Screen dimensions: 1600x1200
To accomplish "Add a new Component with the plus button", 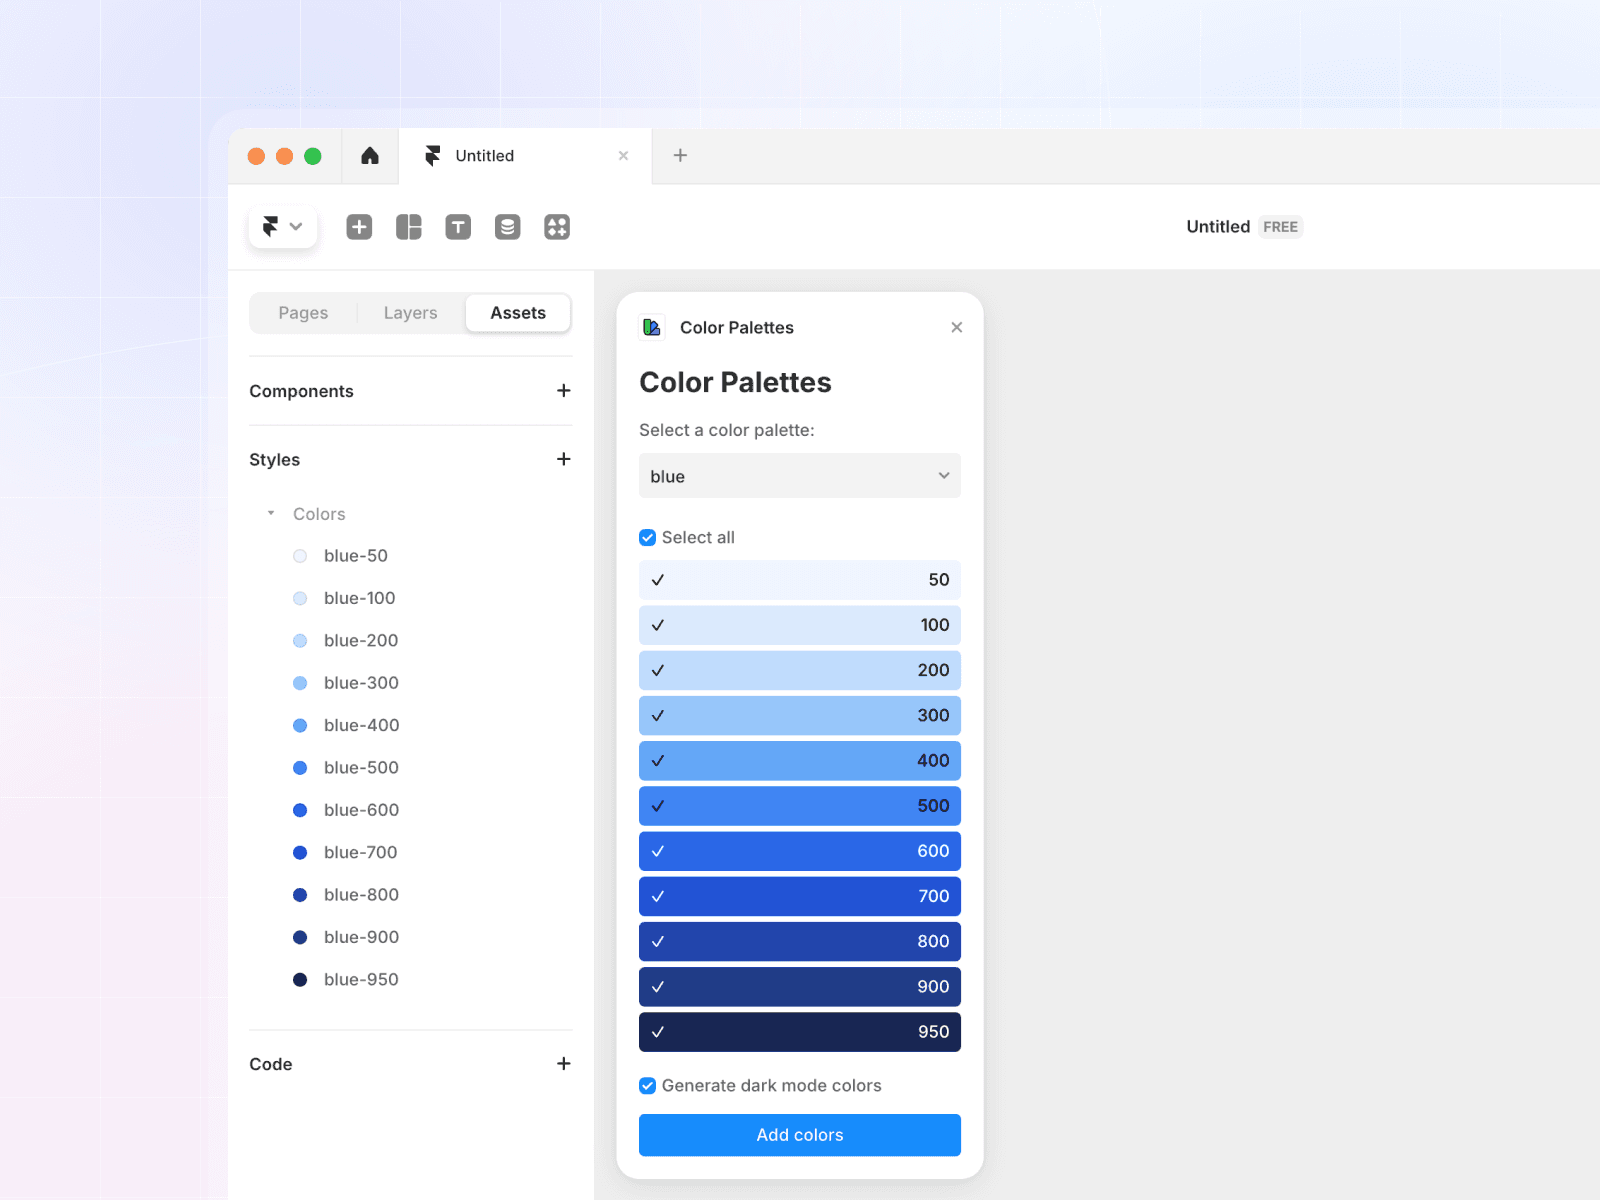I will pos(564,391).
